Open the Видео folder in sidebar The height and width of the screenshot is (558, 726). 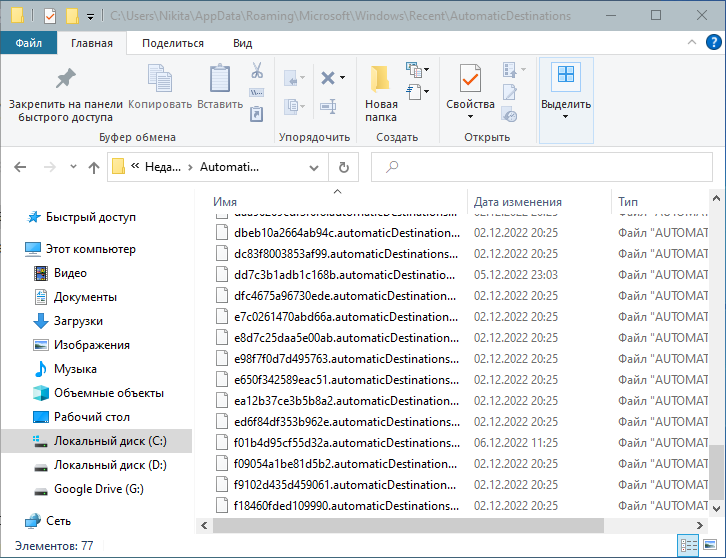[x=70, y=273]
